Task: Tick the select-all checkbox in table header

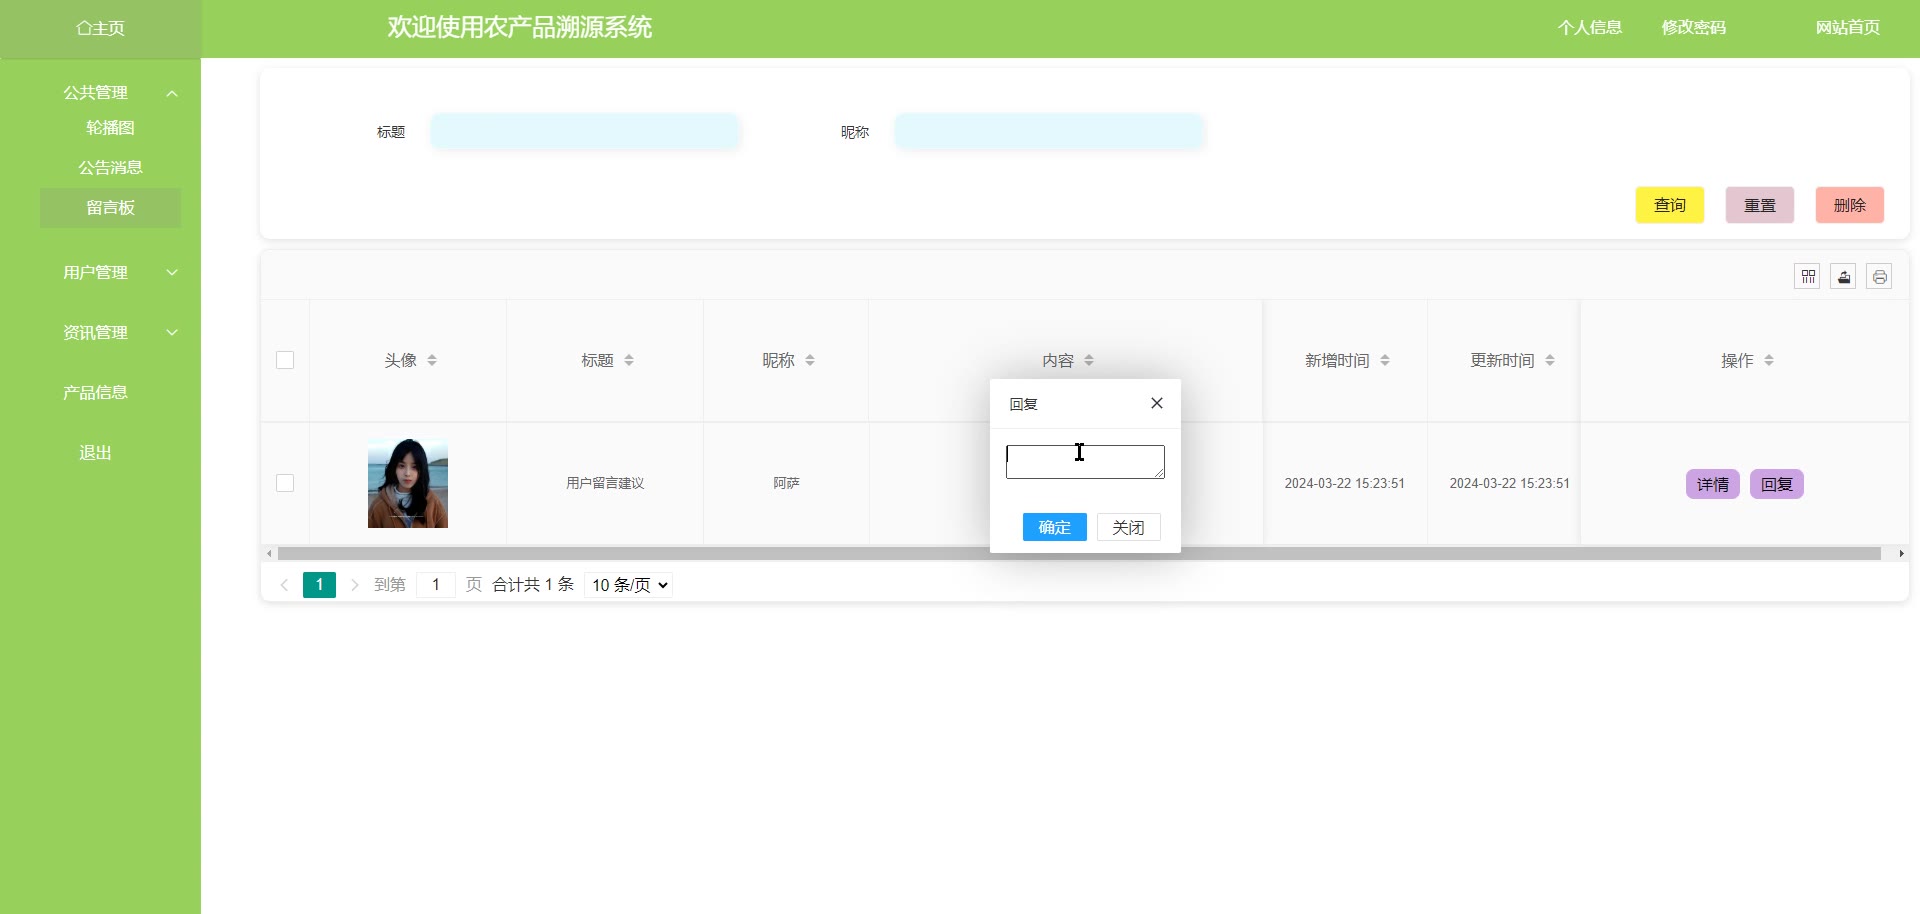Action: pos(285,360)
